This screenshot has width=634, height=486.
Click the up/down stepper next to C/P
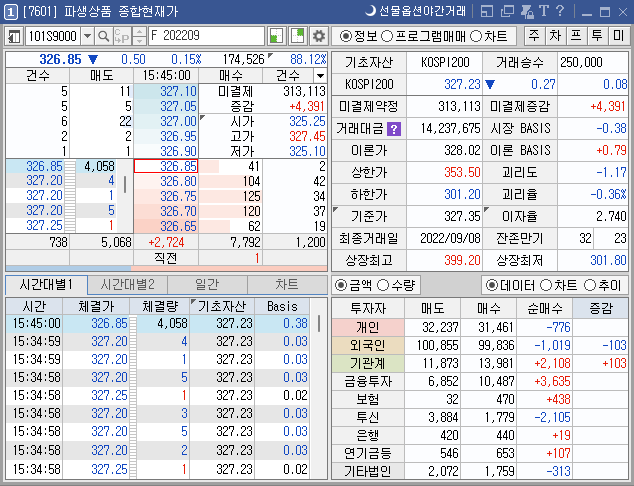coord(139,37)
